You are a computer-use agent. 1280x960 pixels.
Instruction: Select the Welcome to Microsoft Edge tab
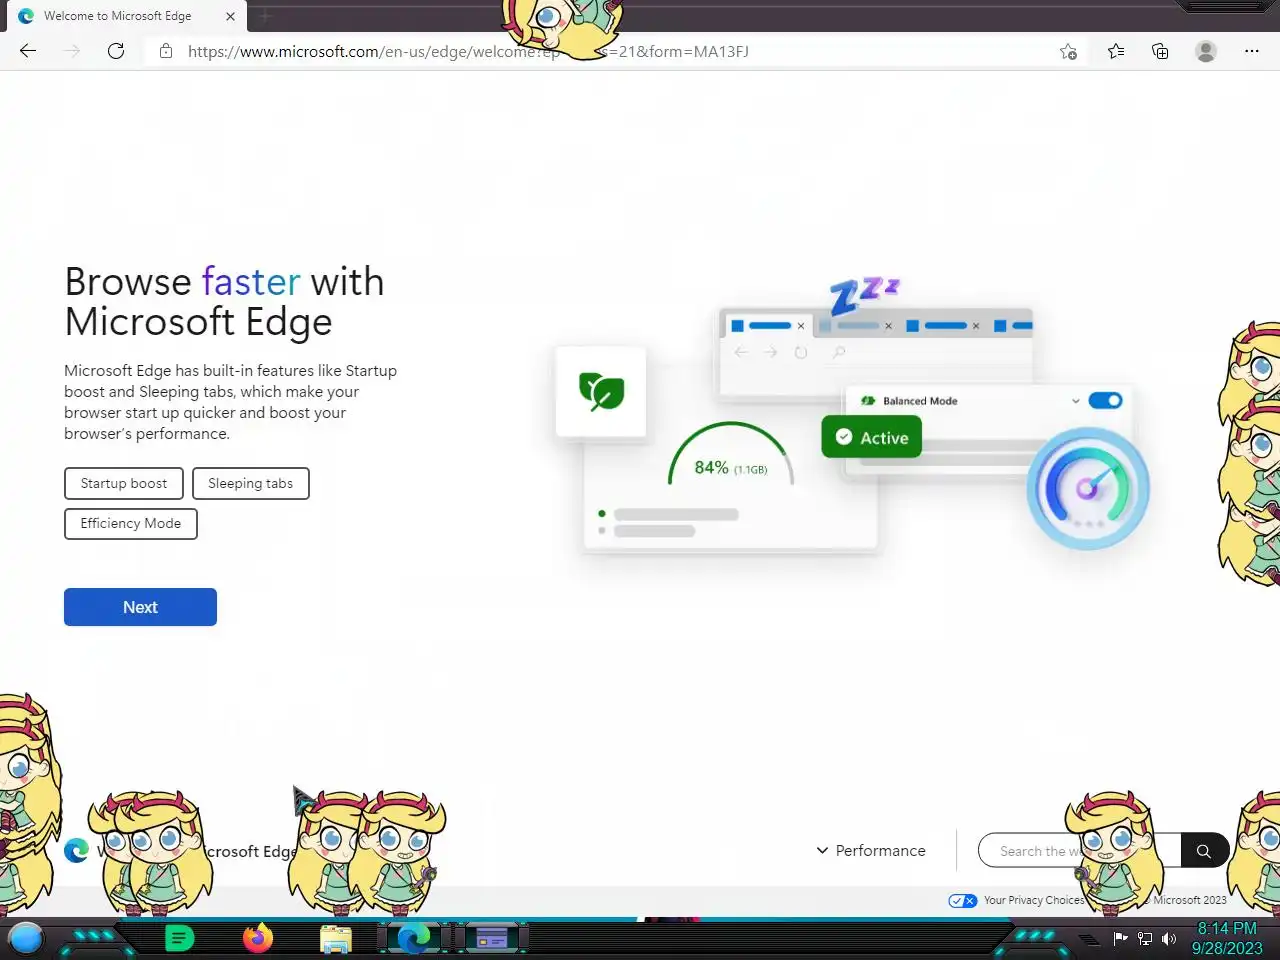tap(124, 16)
